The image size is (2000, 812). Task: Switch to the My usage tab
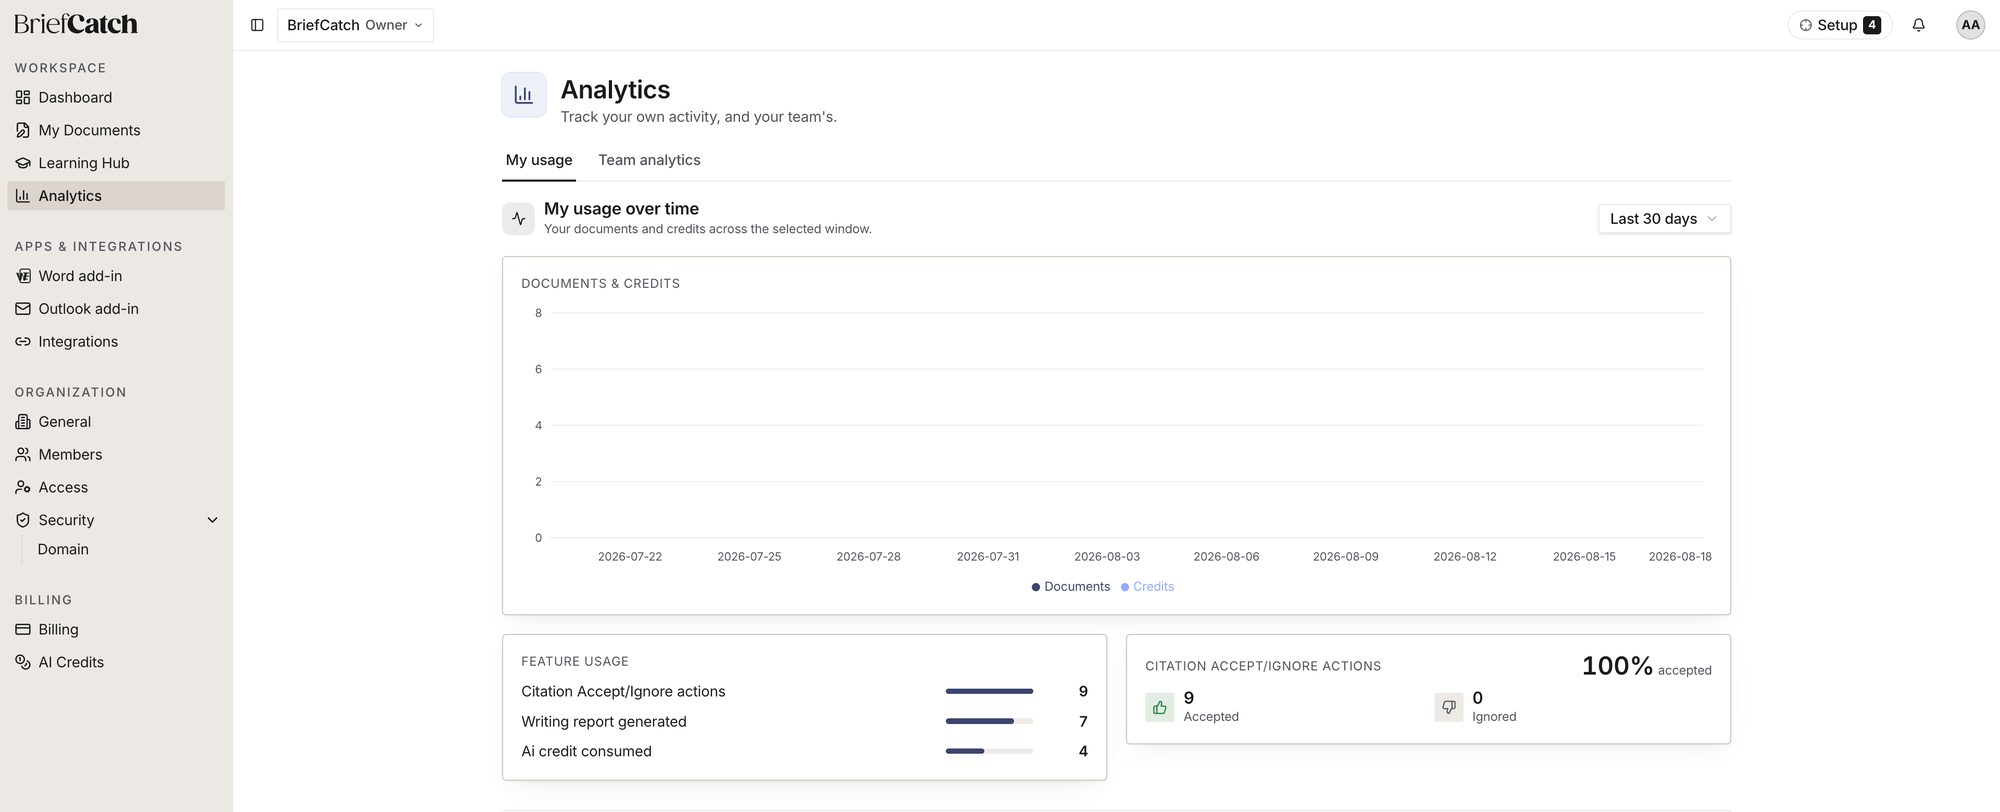pyautogui.click(x=539, y=160)
